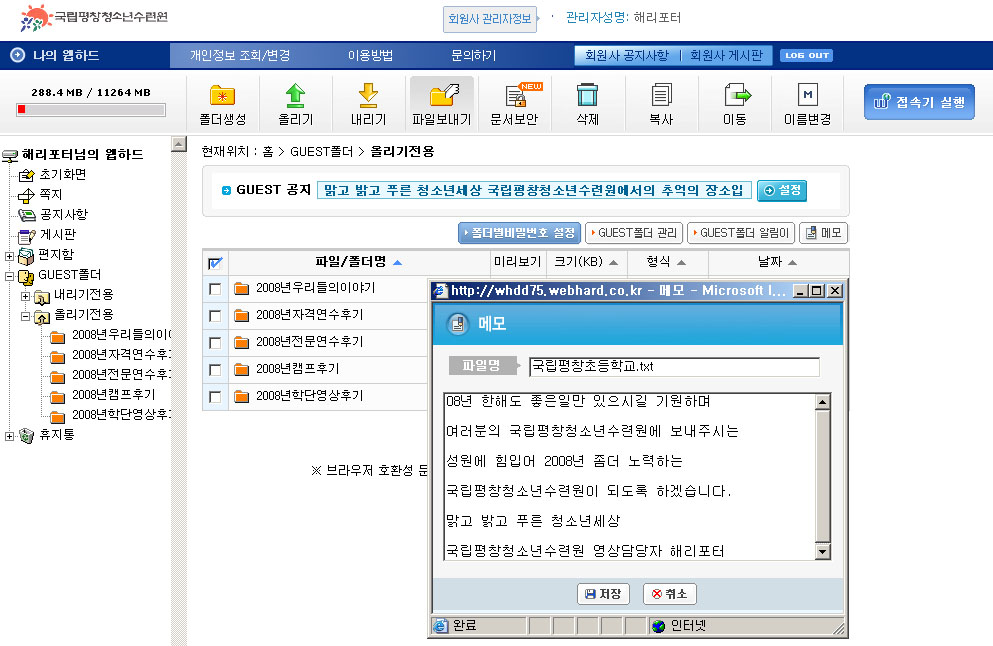Check the box for 2008년학단영상후기
The width and height of the screenshot is (993, 646).
click(215, 396)
